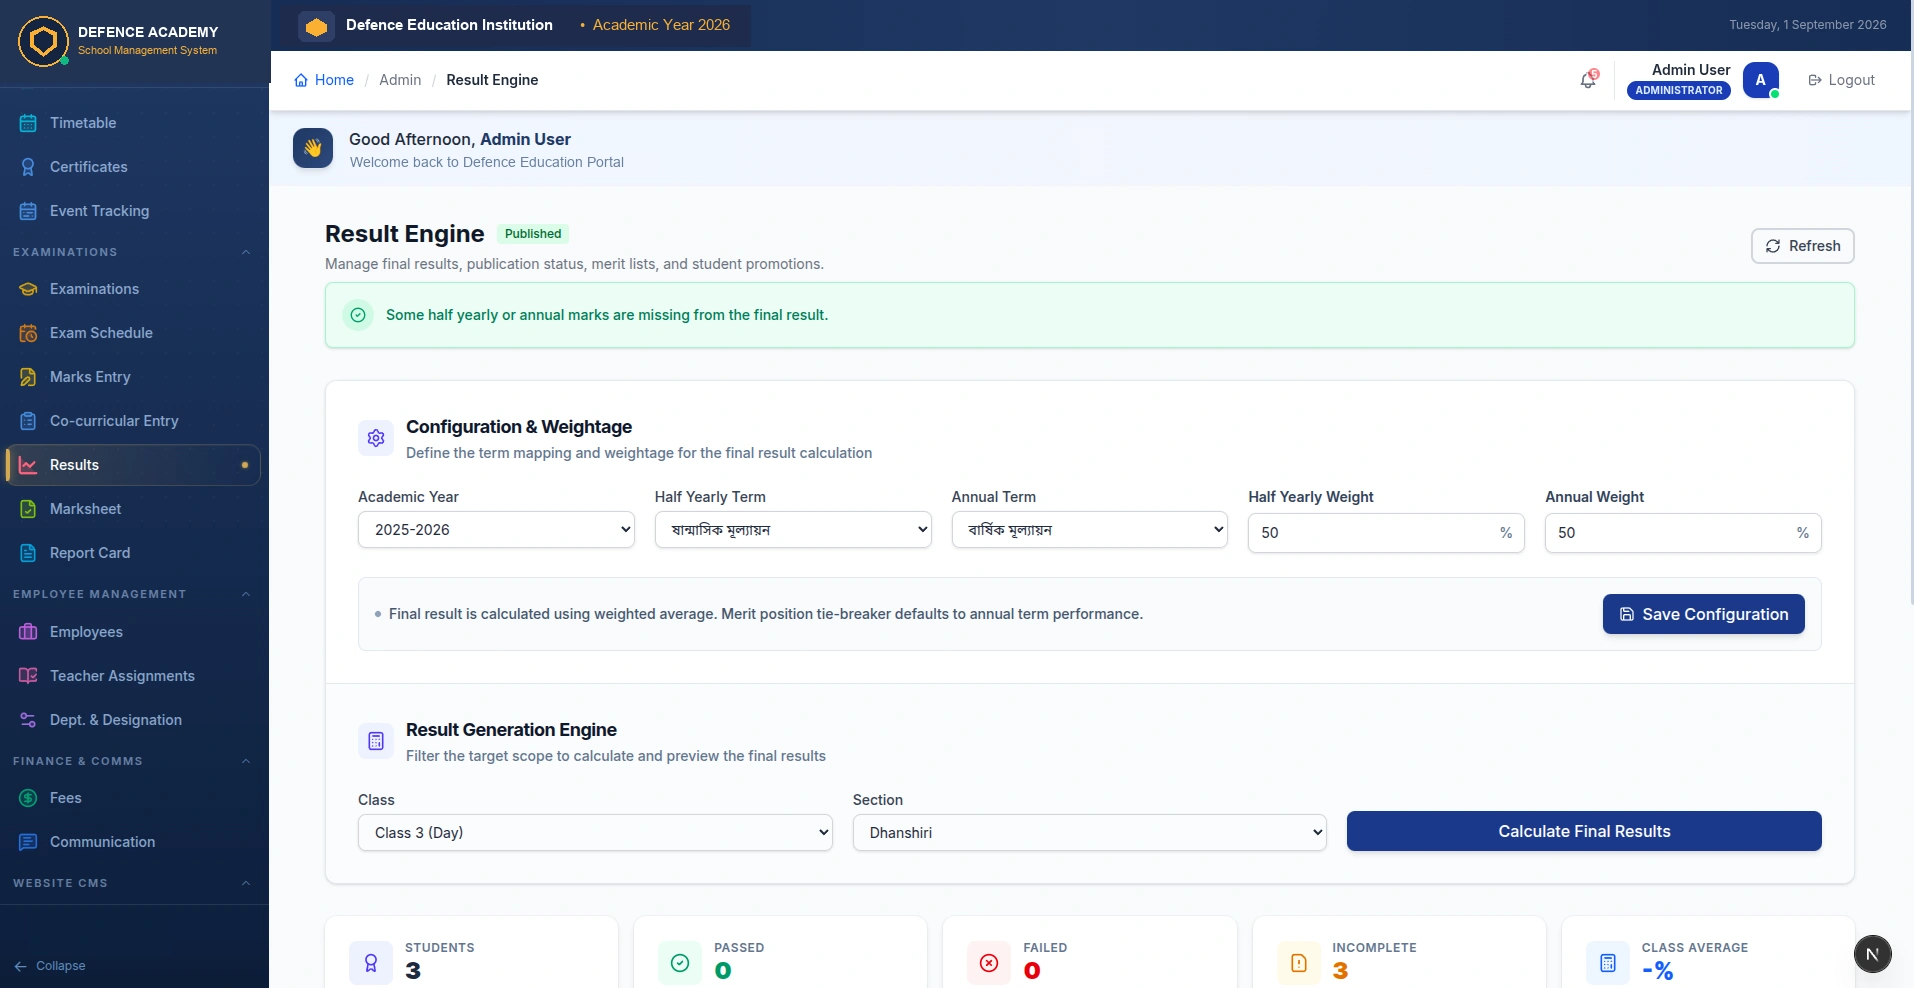
Task: Click the Fees dollar icon
Action: point(28,798)
